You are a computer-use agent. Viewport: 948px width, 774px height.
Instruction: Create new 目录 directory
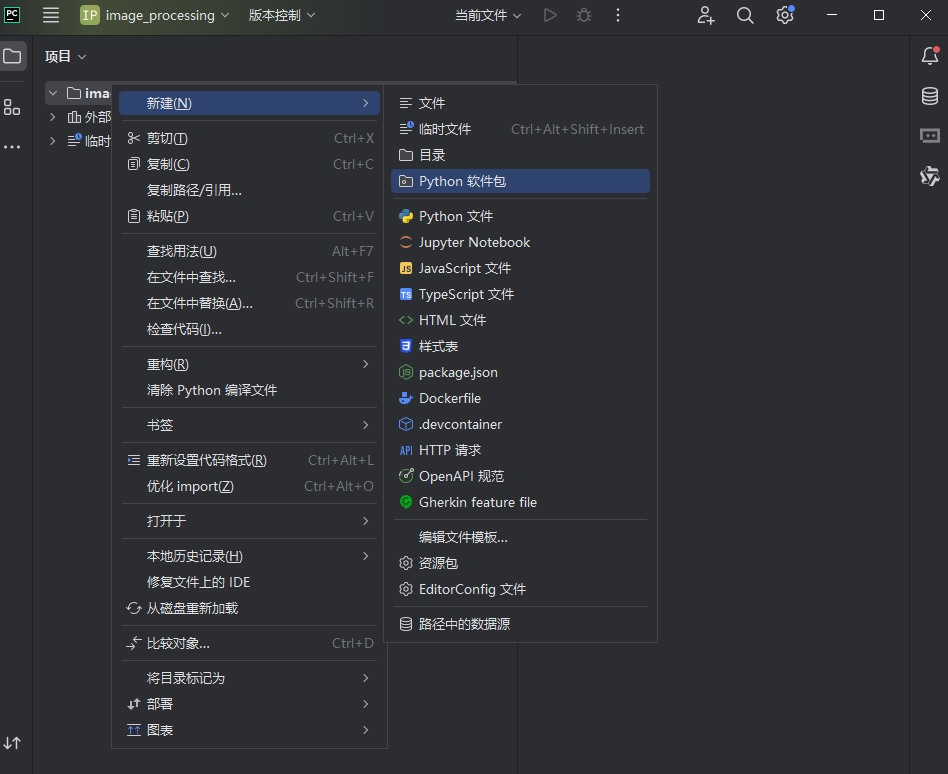521,155
